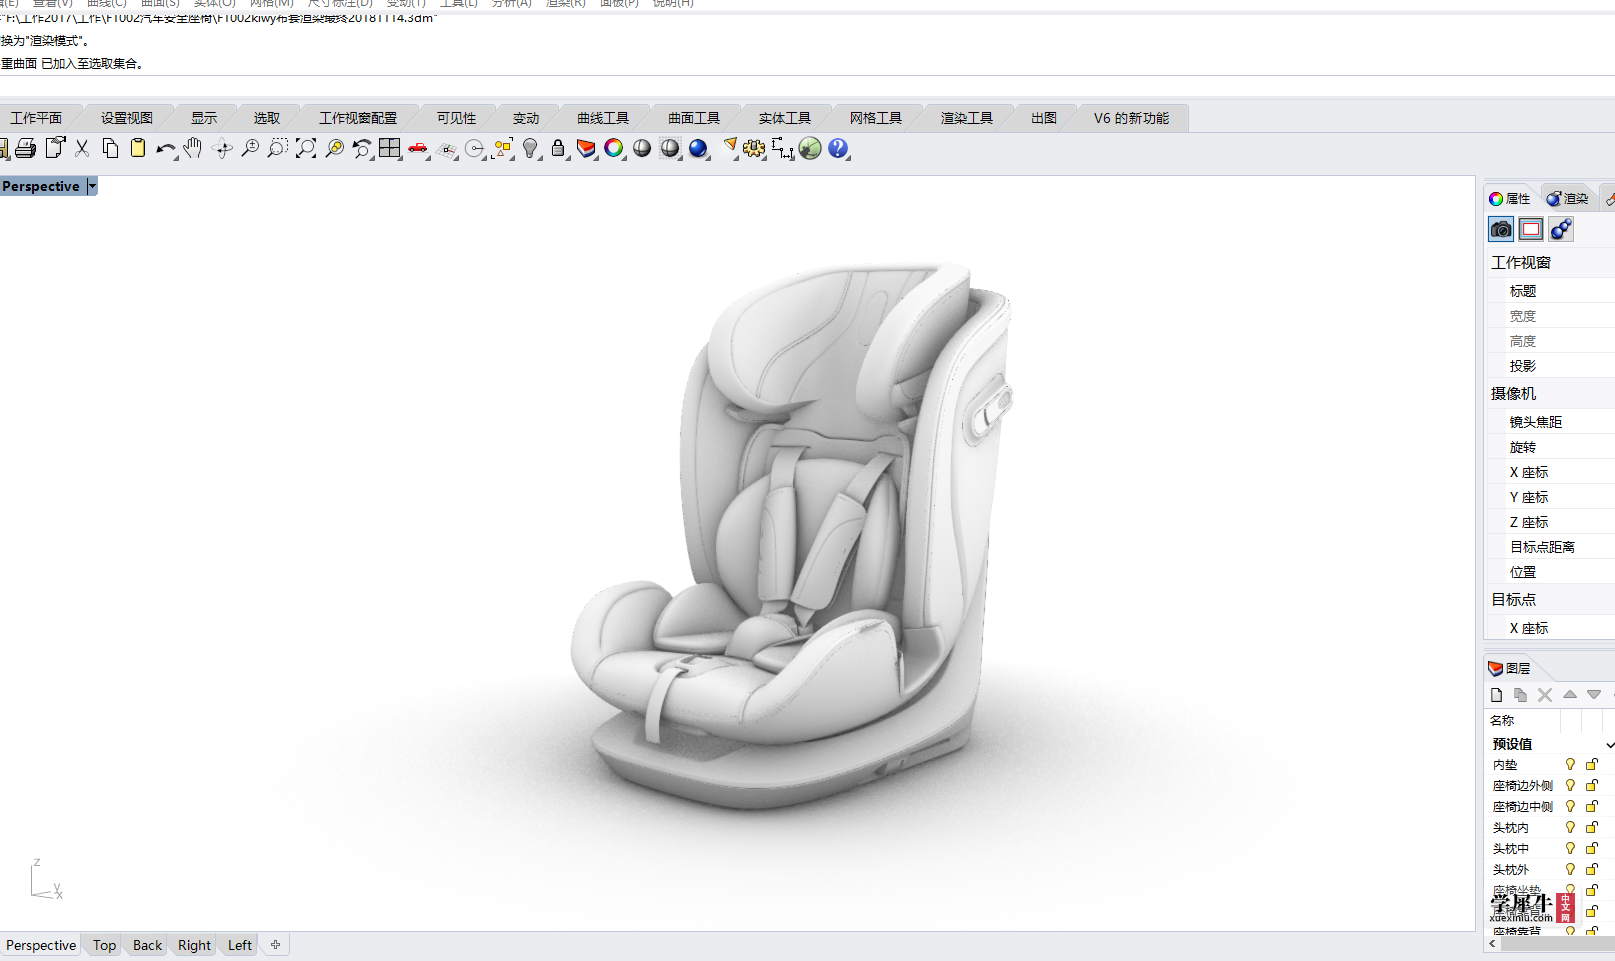Open the 实体工具 toolbar tab
1615x961 pixels.
[785, 118]
